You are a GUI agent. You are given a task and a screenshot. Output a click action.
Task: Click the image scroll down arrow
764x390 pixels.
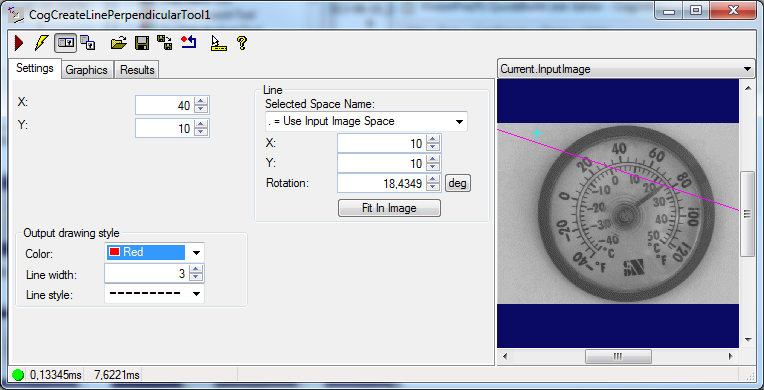(747, 340)
